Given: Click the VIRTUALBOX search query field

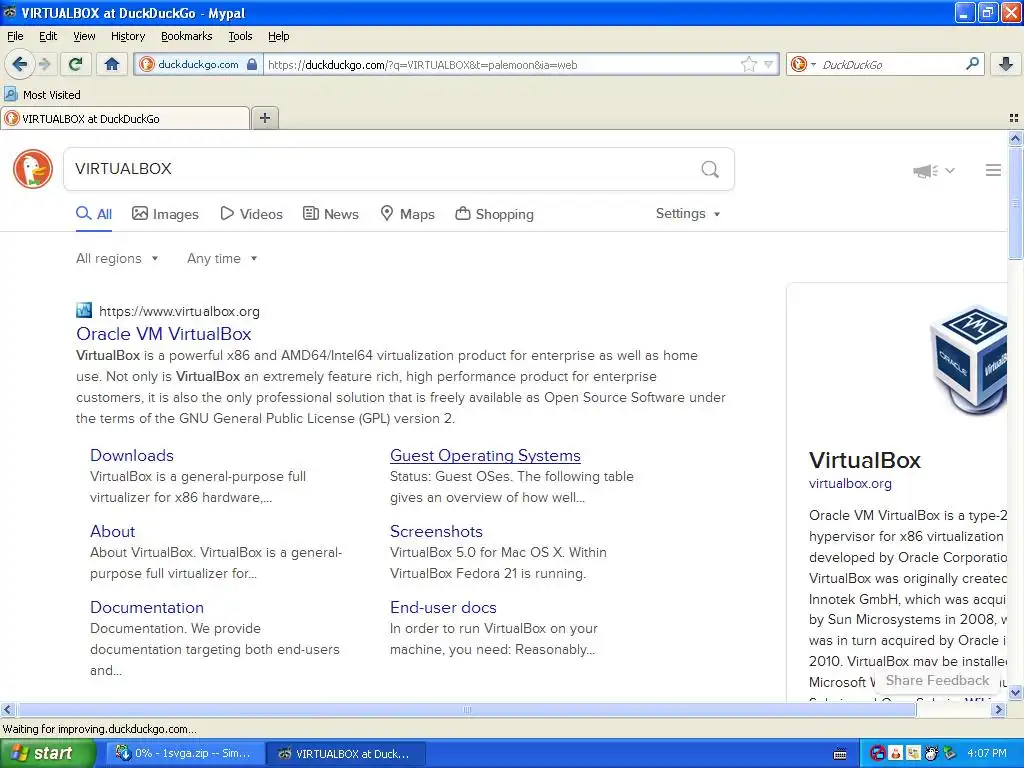Looking at the screenshot, I should coord(379,169).
